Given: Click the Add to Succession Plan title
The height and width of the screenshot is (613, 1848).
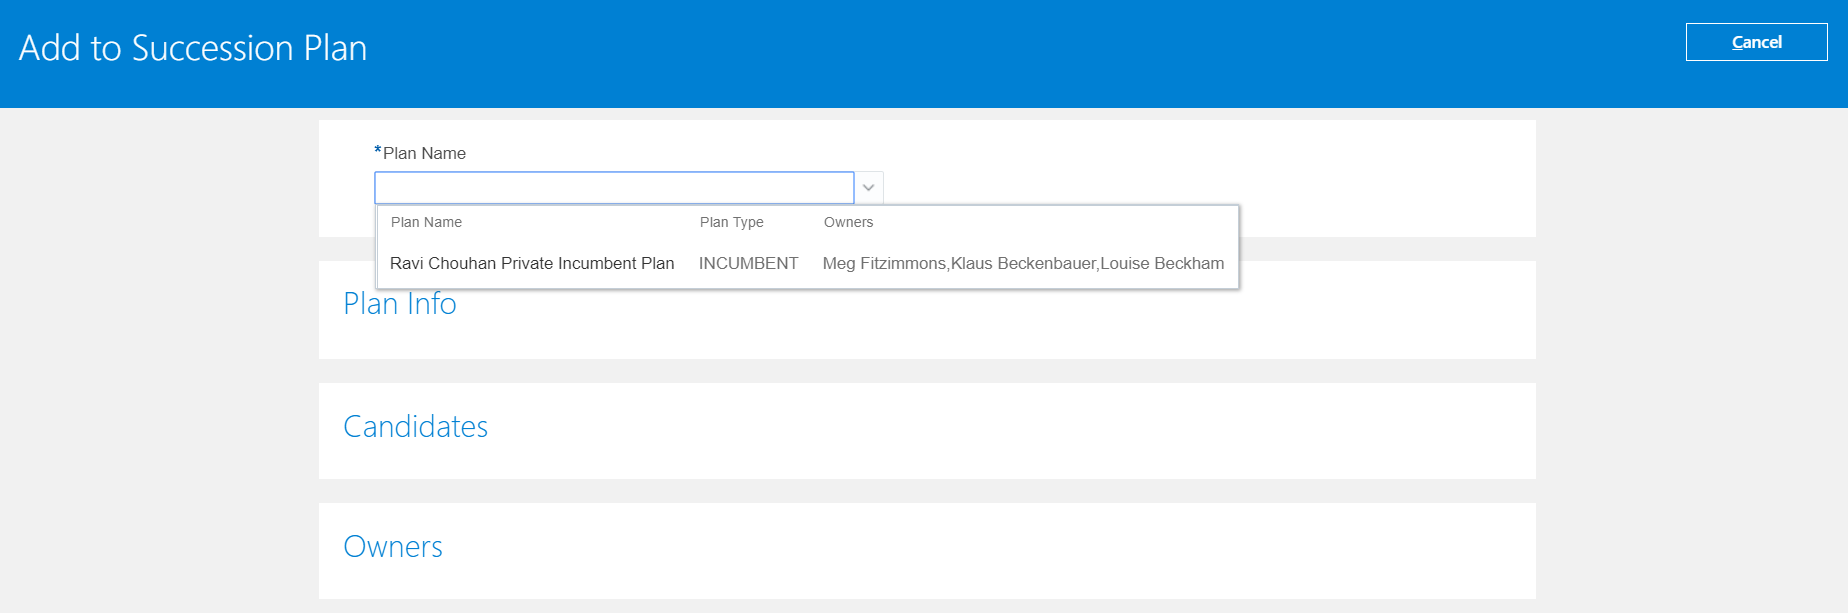Looking at the screenshot, I should [x=193, y=48].
